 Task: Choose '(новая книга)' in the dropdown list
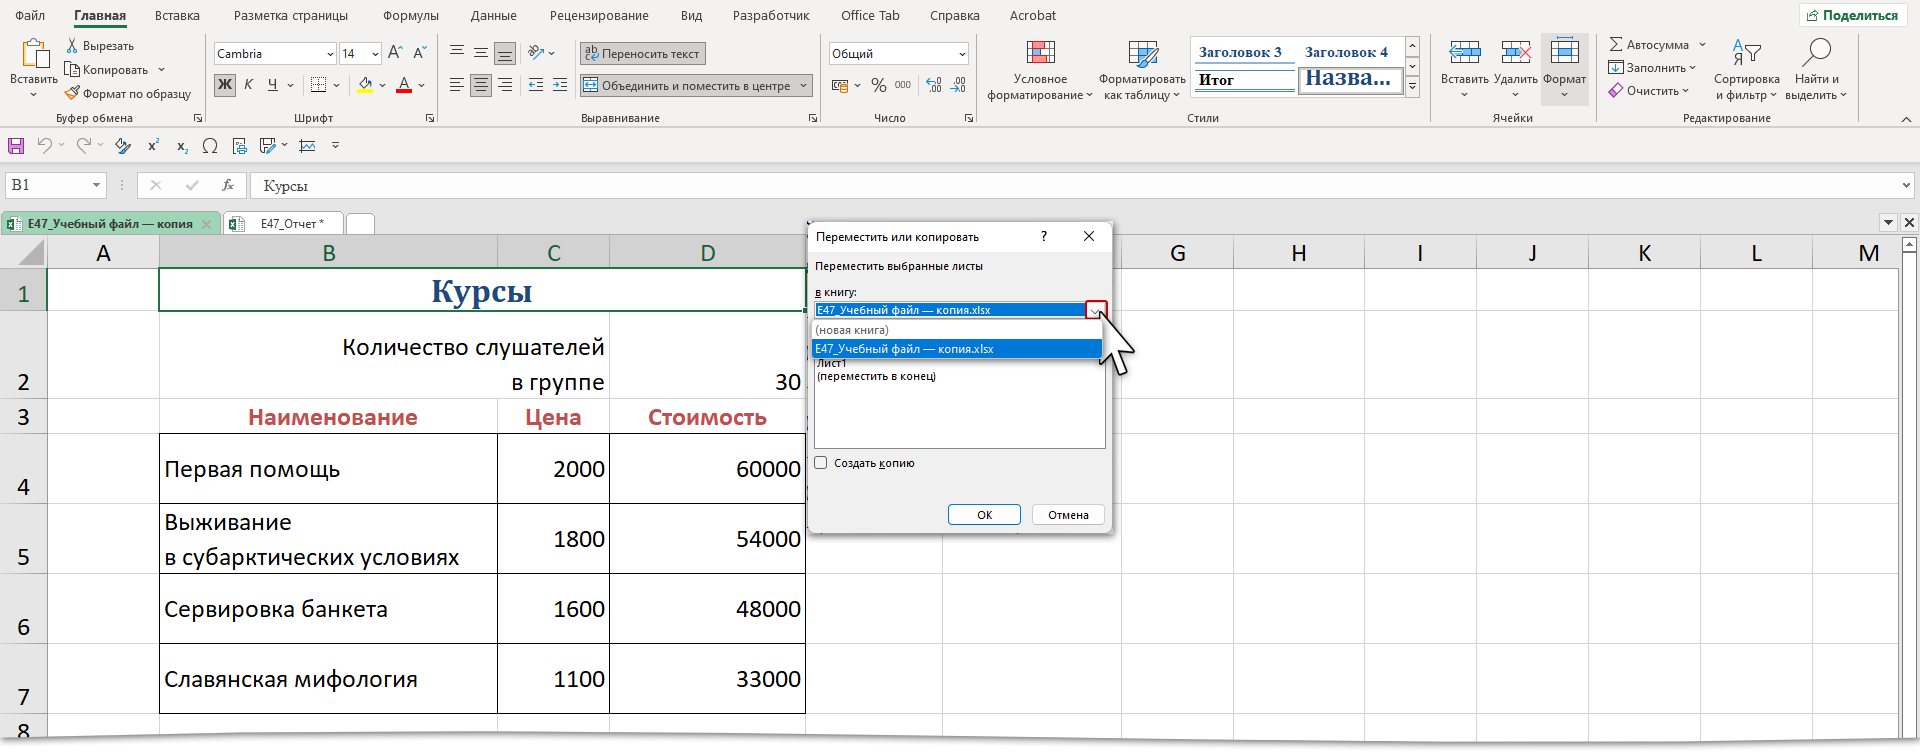coord(958,330)
